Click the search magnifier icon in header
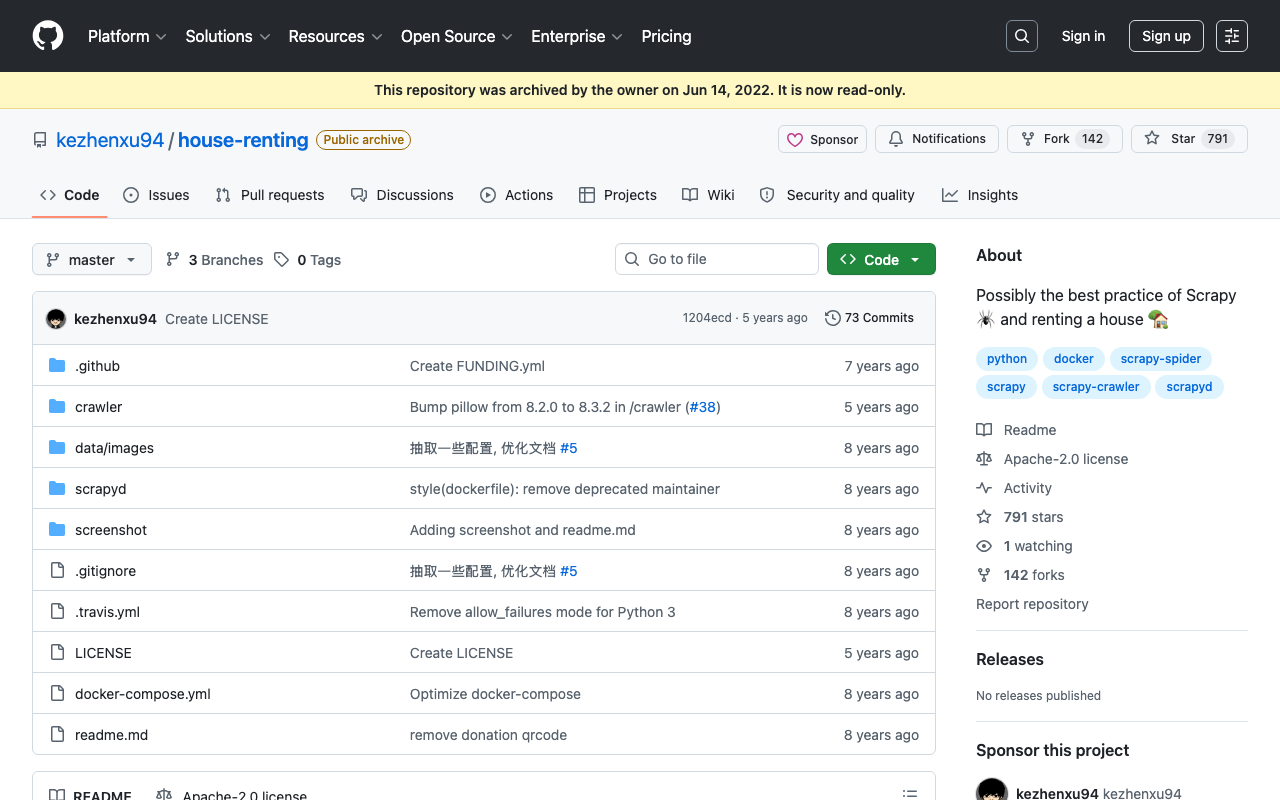Viewport: 1280px width, 800px height. pos(1022,36)
